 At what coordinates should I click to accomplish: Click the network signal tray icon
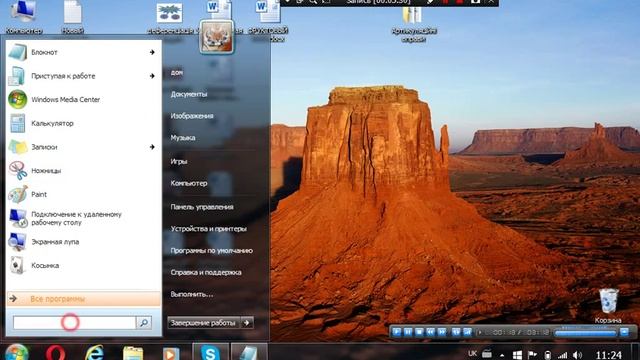(x=563, y=356)
